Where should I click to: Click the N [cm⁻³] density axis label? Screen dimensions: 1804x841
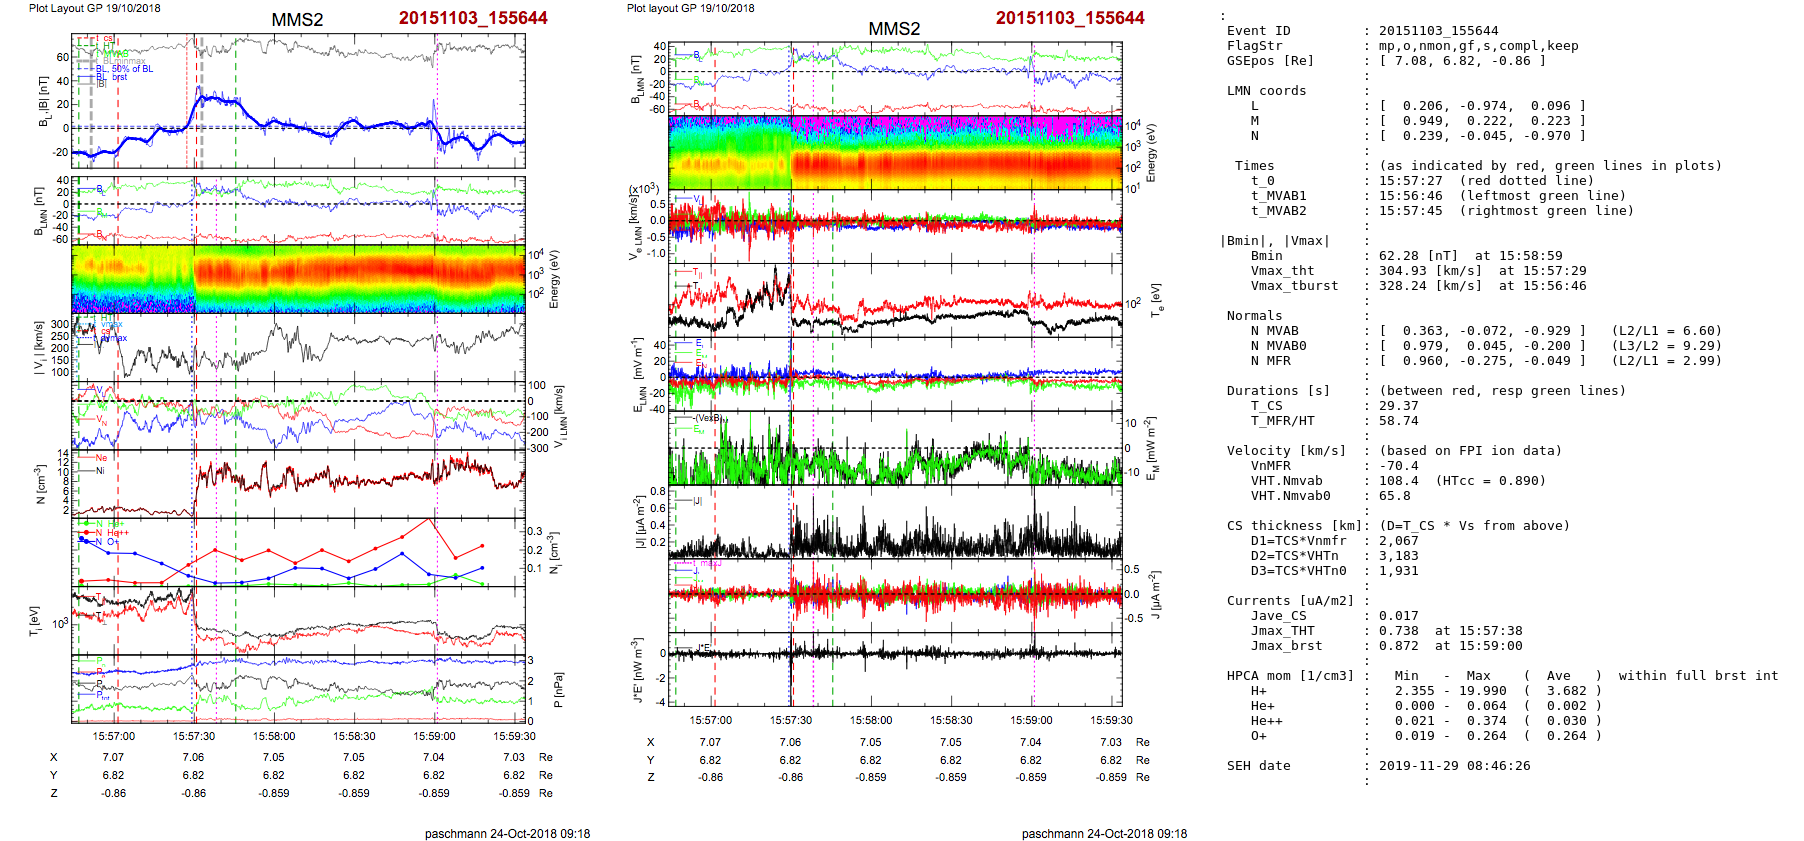tap(41, 484)
